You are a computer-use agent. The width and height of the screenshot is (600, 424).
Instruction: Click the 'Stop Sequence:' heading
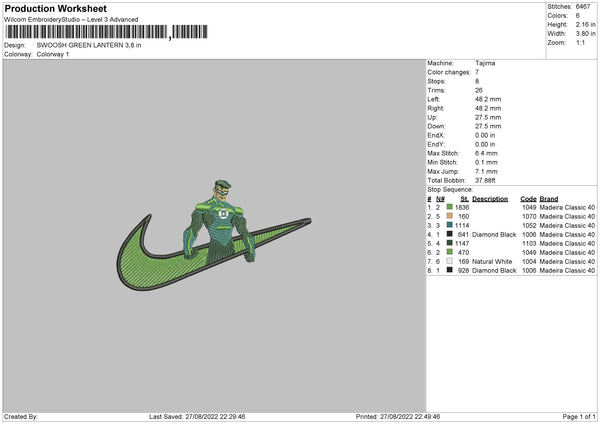tap(450, 190)
